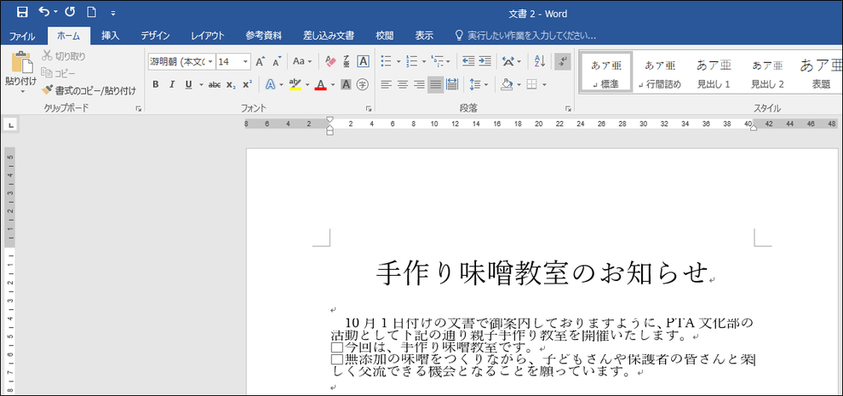This screenshot has width=843, height=396.
Task: Toggle bold formatting
Action: tap(155, 84)
